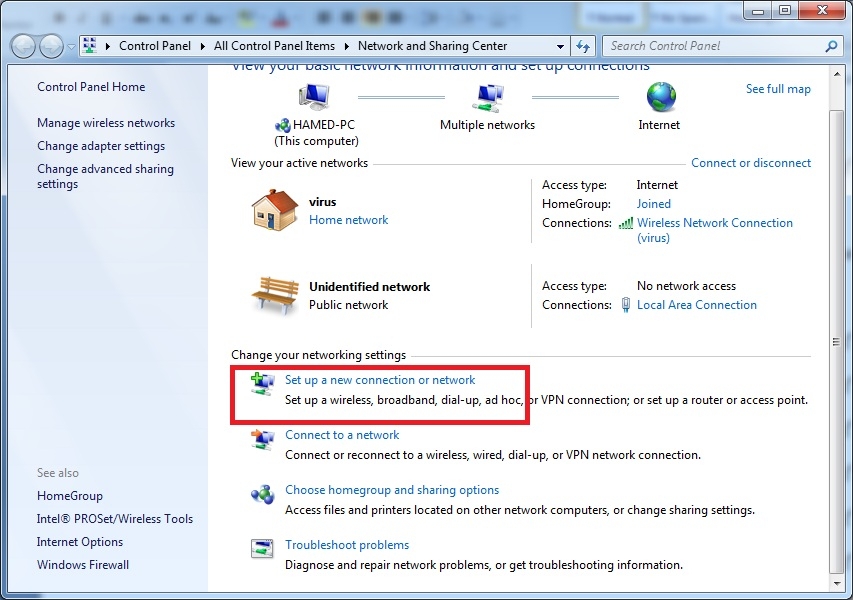This screenshot has width=853, height=600.
Task: Click the Multiple networks icon
Action: coord(488,97)
